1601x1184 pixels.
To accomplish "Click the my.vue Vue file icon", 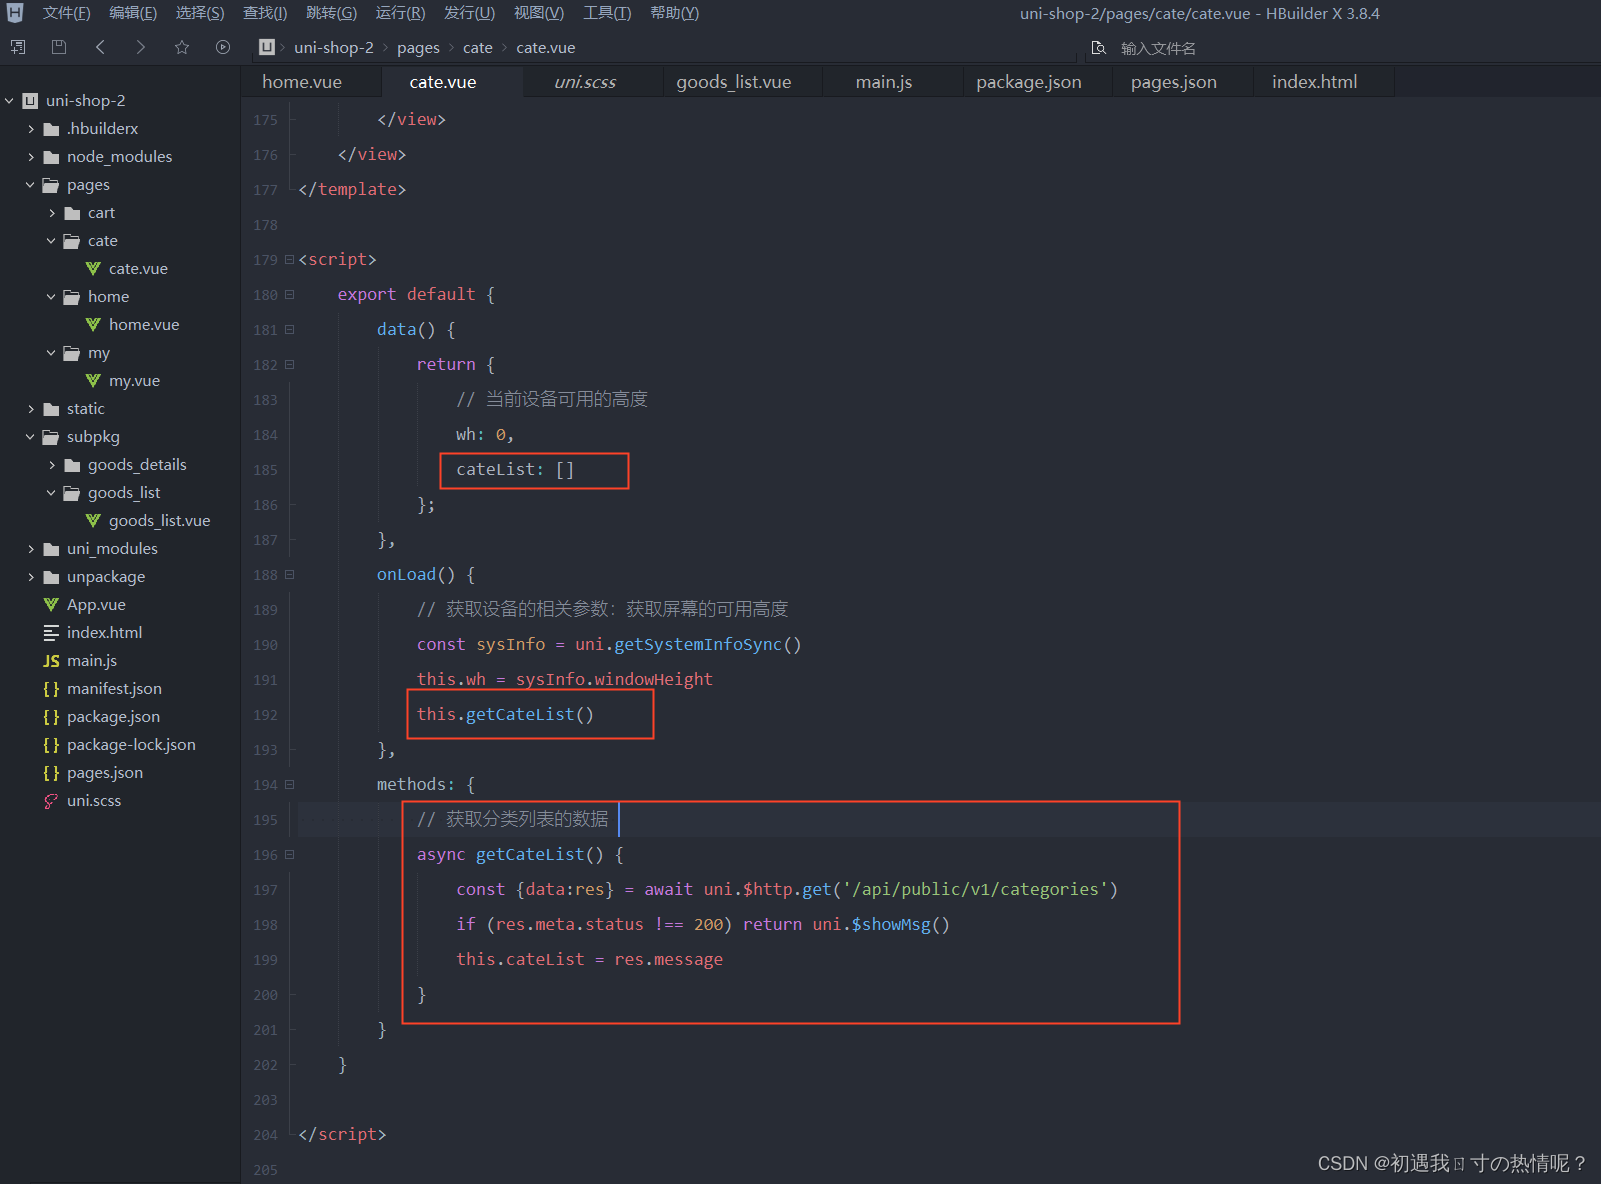I will (93, 380).
